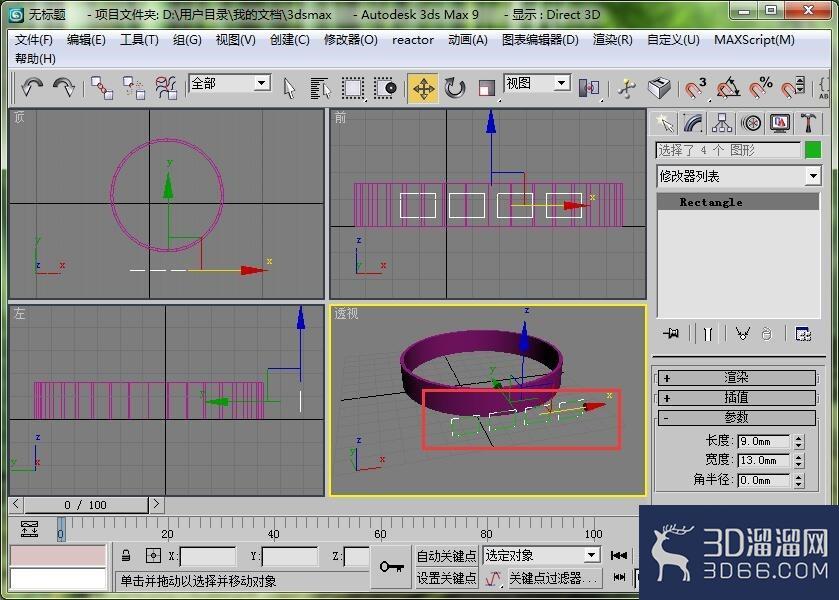The width and height of the screenshot is (839, 600).
Task: Open the 编辑(E) menu
Action: coord(86,40)
